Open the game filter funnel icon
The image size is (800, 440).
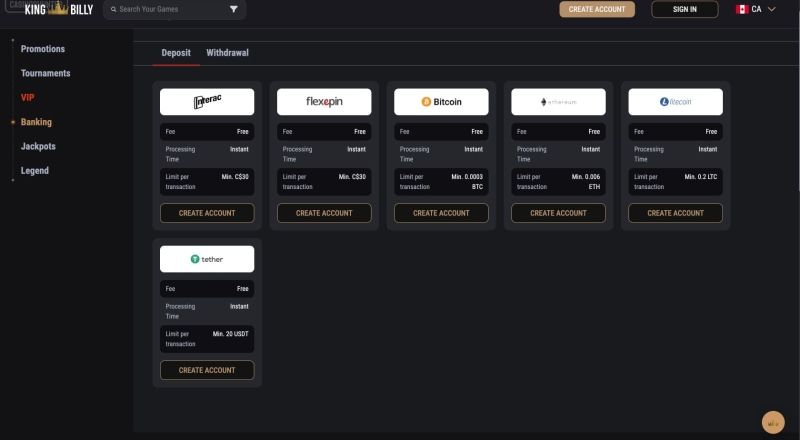233,9
